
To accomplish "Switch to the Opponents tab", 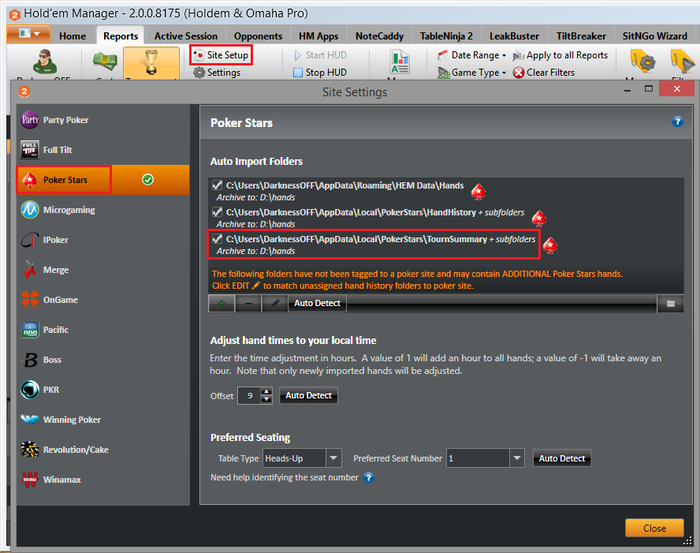I will click(x=258, y=36).
